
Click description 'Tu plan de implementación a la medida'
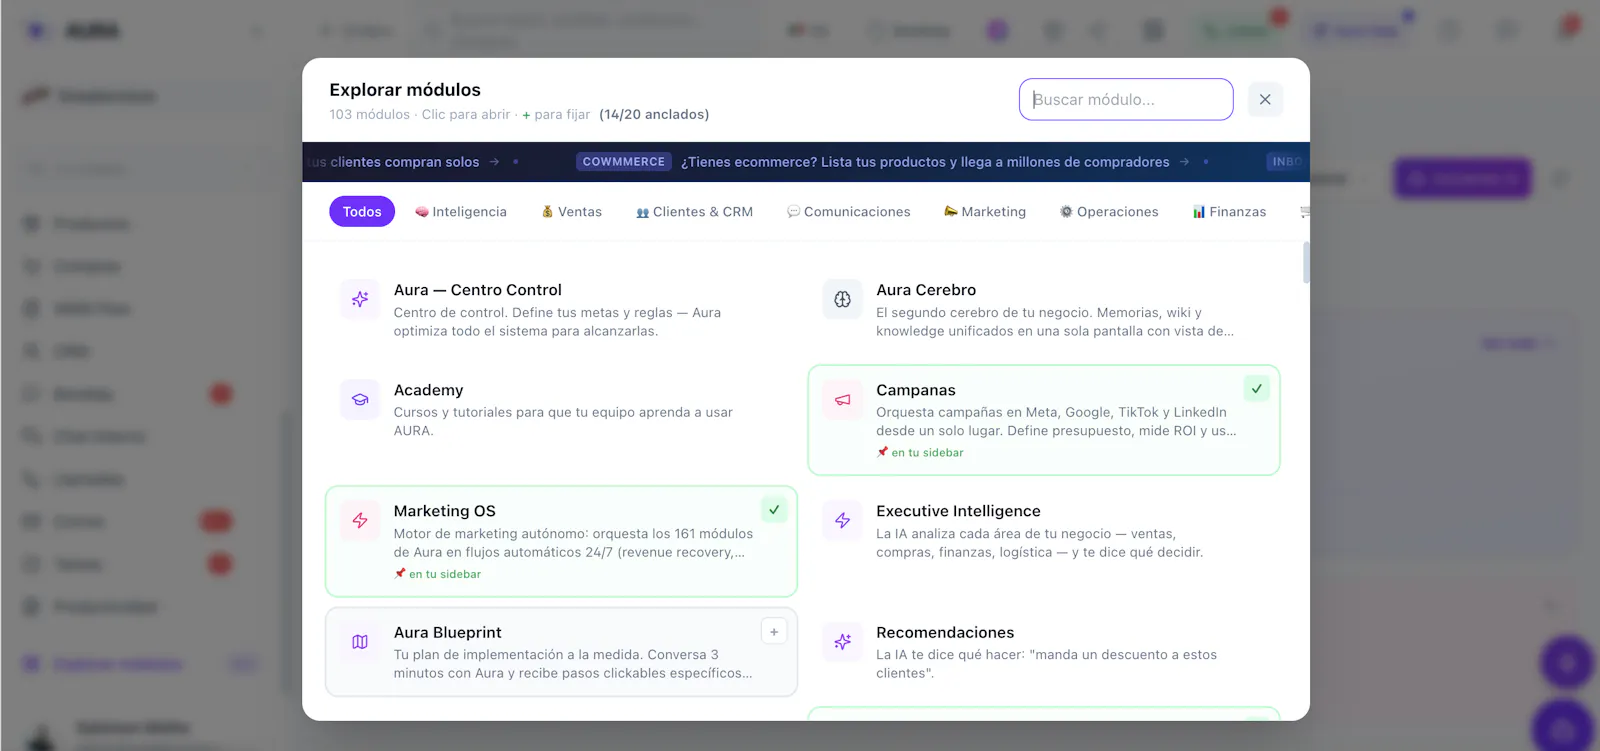573,664
